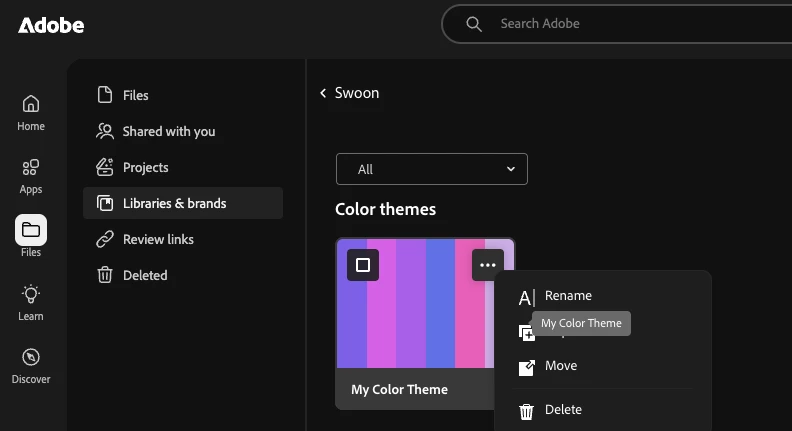The image size is (792, 431).
Task: Click the Projects icon
Action: coord(105,167)
